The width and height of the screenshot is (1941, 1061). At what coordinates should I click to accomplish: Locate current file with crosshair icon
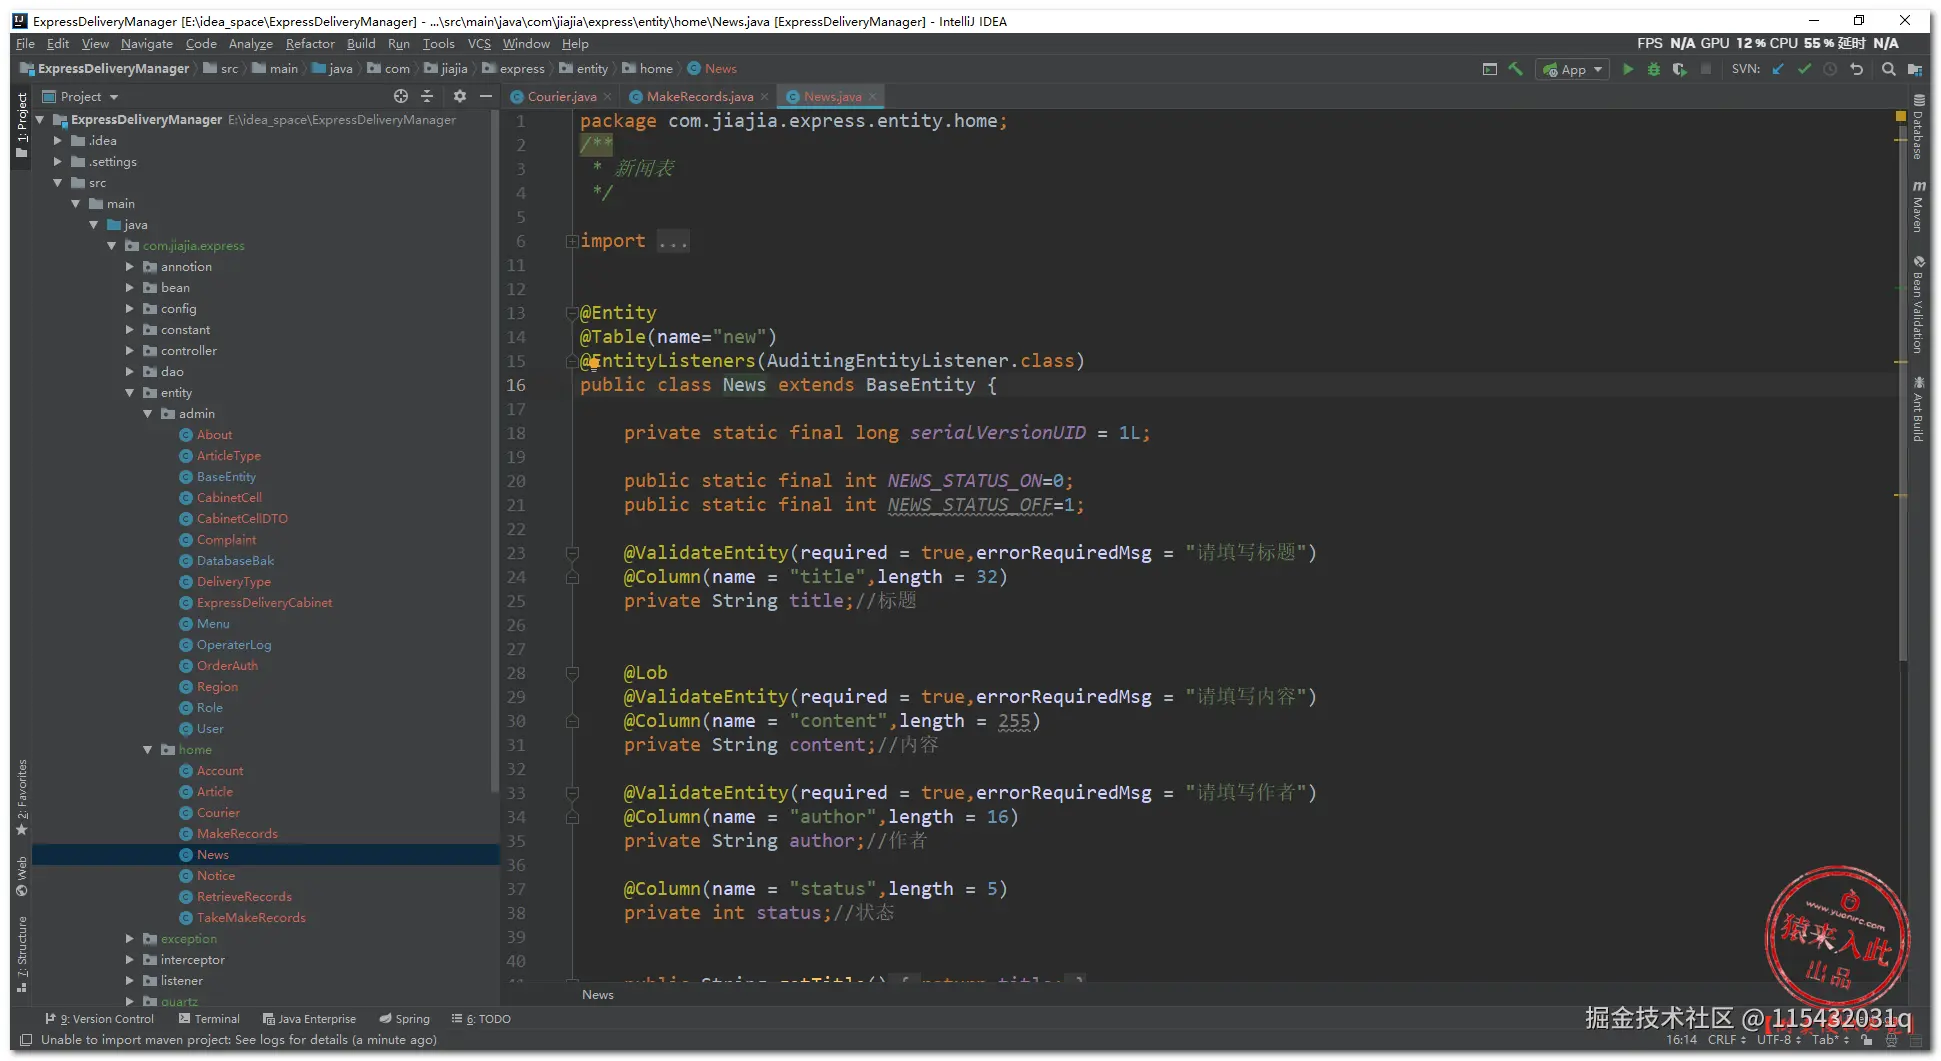(401, 96)
